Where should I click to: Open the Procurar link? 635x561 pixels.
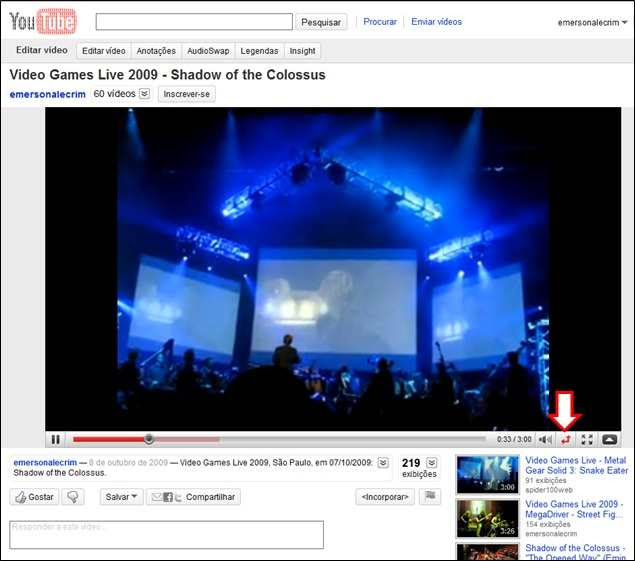380,21
